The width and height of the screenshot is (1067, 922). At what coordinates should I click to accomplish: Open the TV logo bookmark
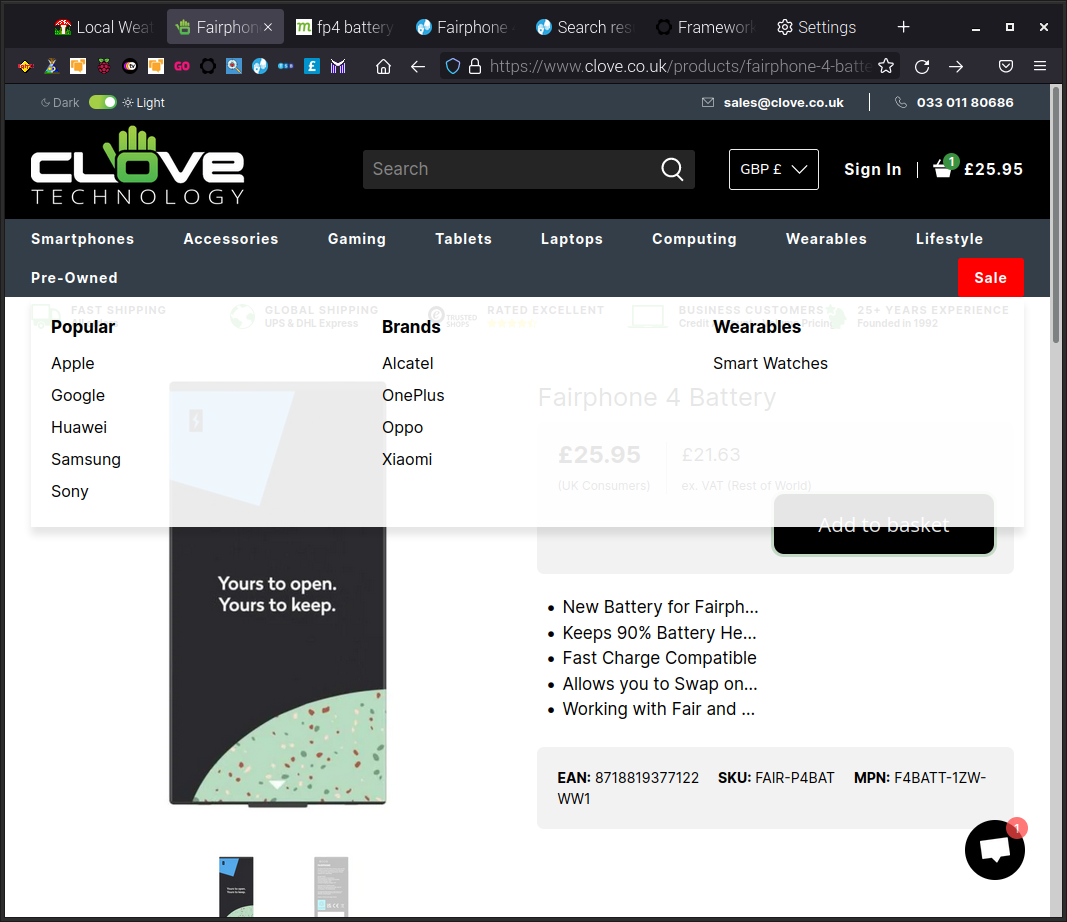click(130, 66)
